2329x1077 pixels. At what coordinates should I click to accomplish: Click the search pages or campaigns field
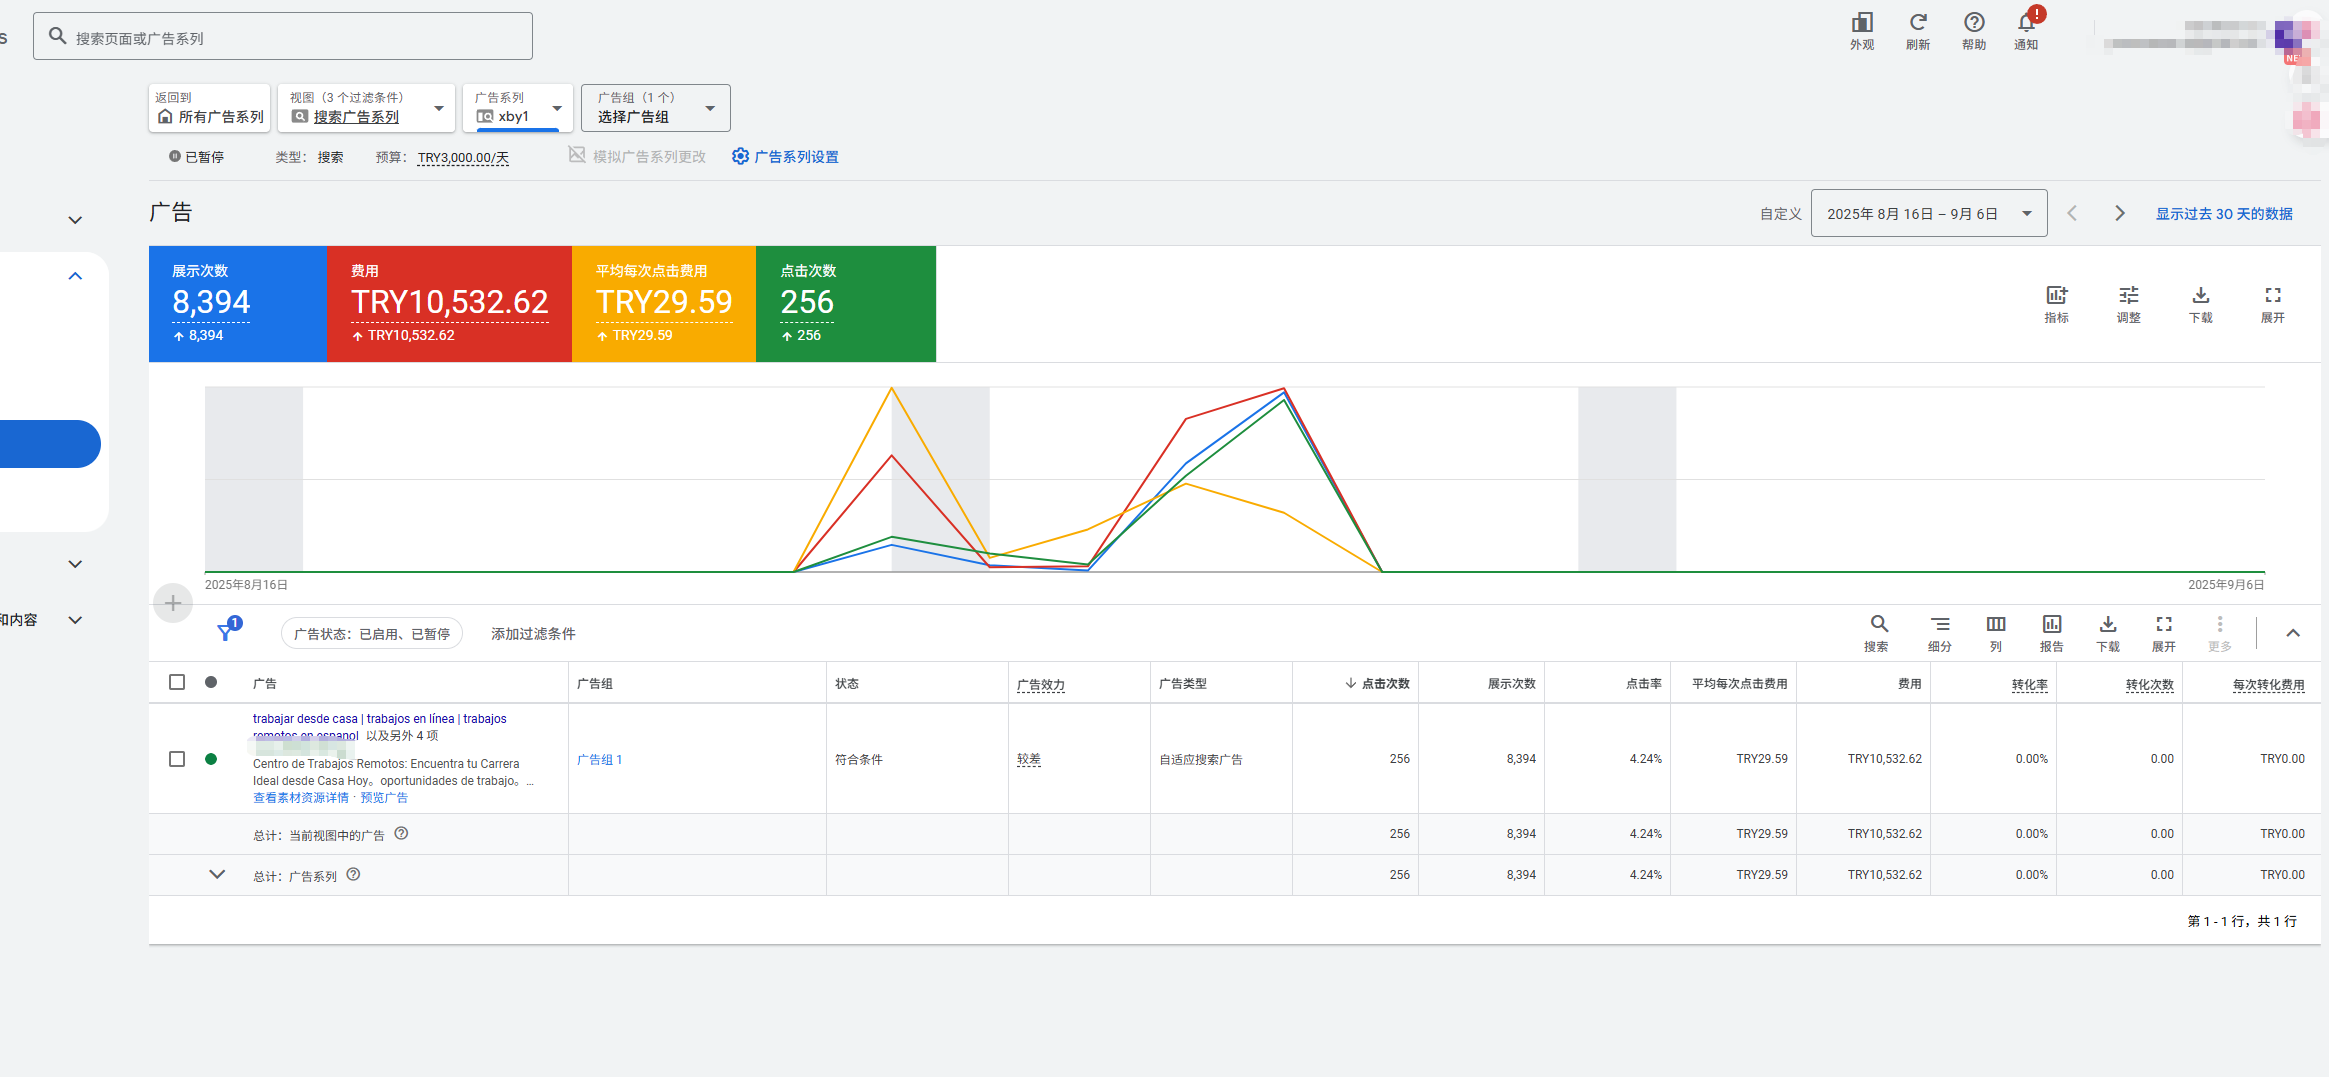[283, 37]
